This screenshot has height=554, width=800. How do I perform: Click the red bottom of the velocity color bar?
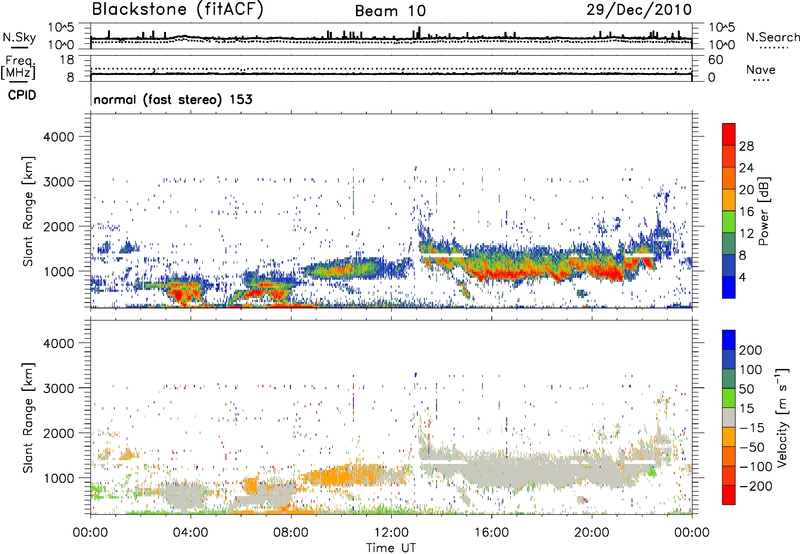click(x=729, y=496)
